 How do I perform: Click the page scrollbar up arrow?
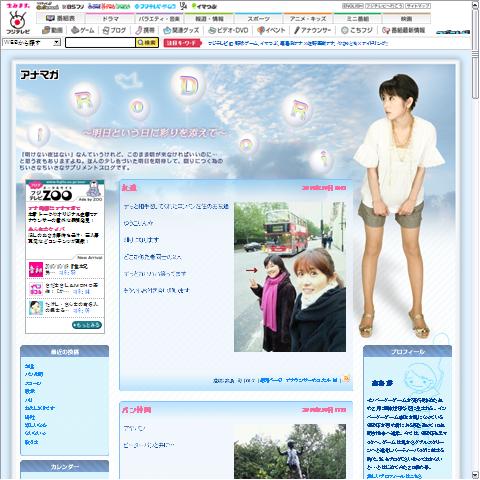click(x=476, y=5)
